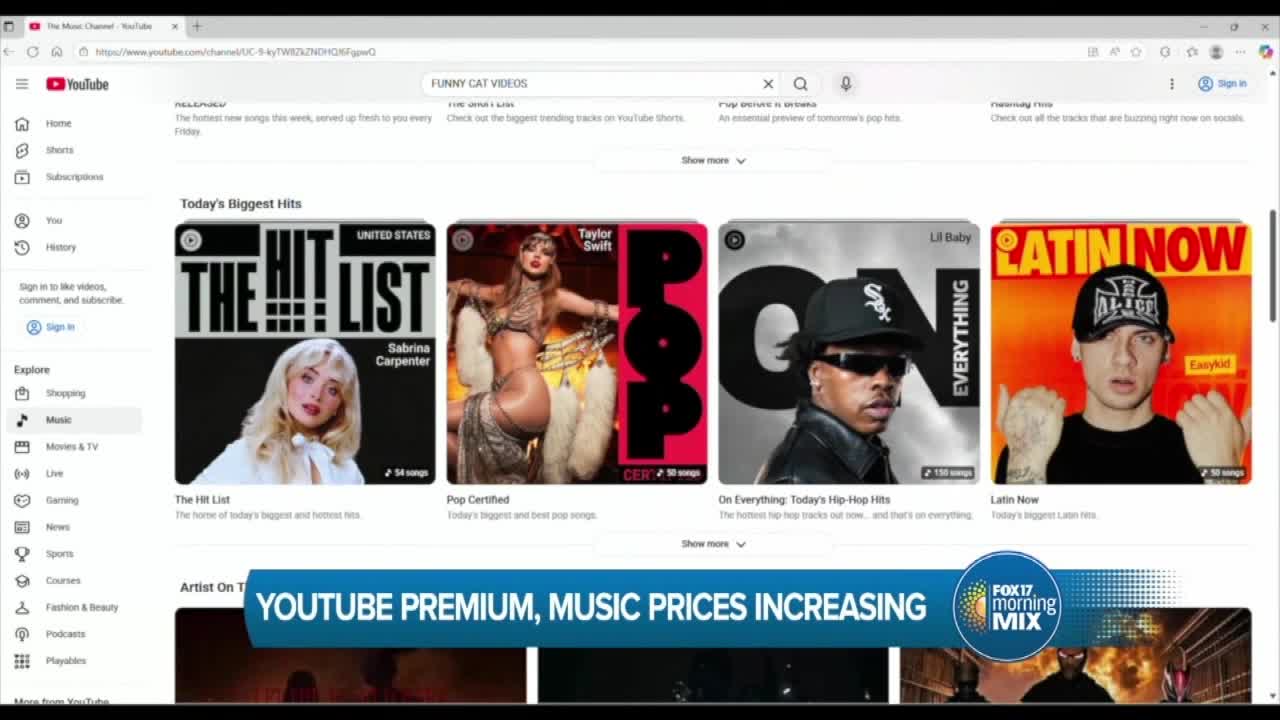The image size is (1280, 720).
Task: Click the page vertical scrollbar
Action: [1273, 266]
